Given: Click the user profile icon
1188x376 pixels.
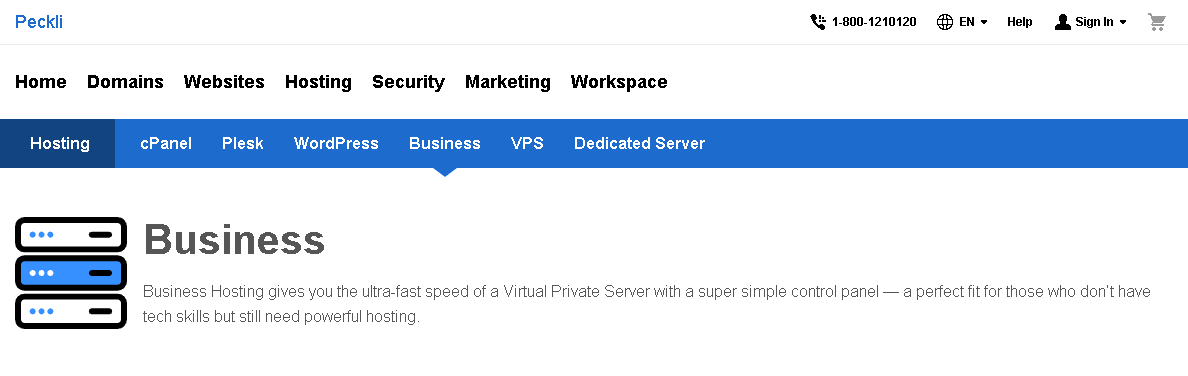Looking at the screenshot, I should pyautogui.click(x=1062, y=22).
